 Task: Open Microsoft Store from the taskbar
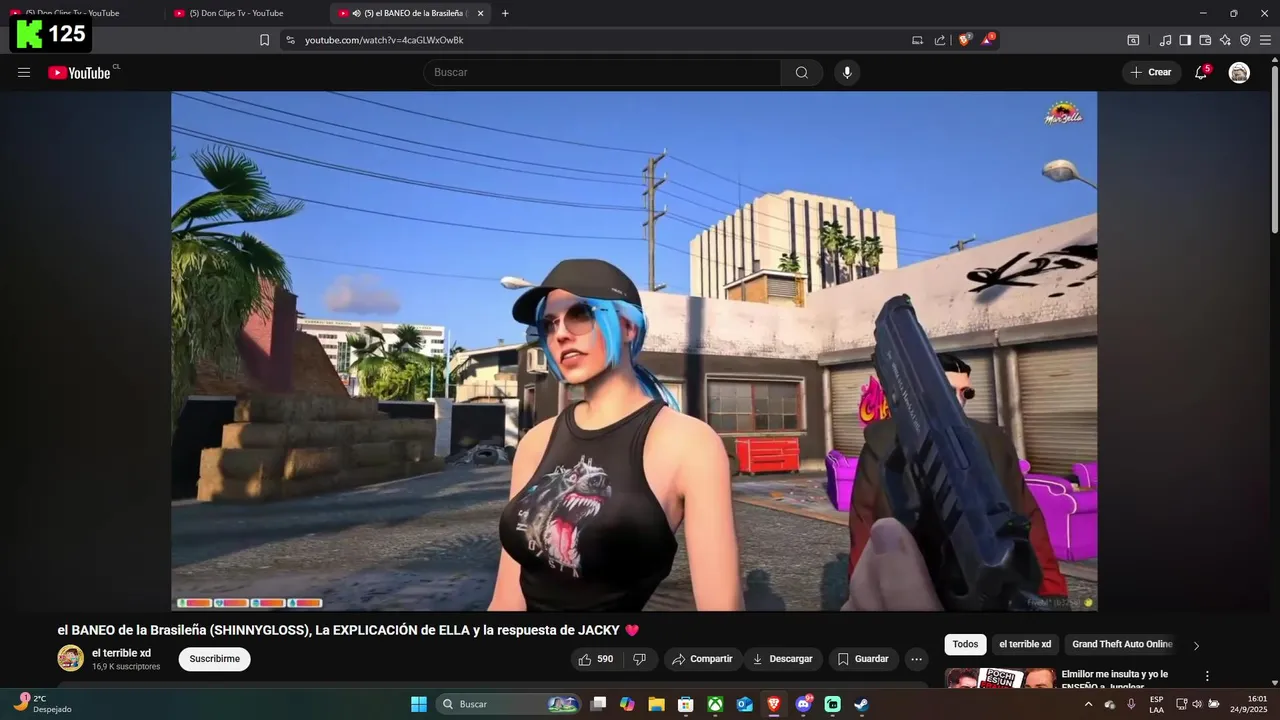click(686, 704)
